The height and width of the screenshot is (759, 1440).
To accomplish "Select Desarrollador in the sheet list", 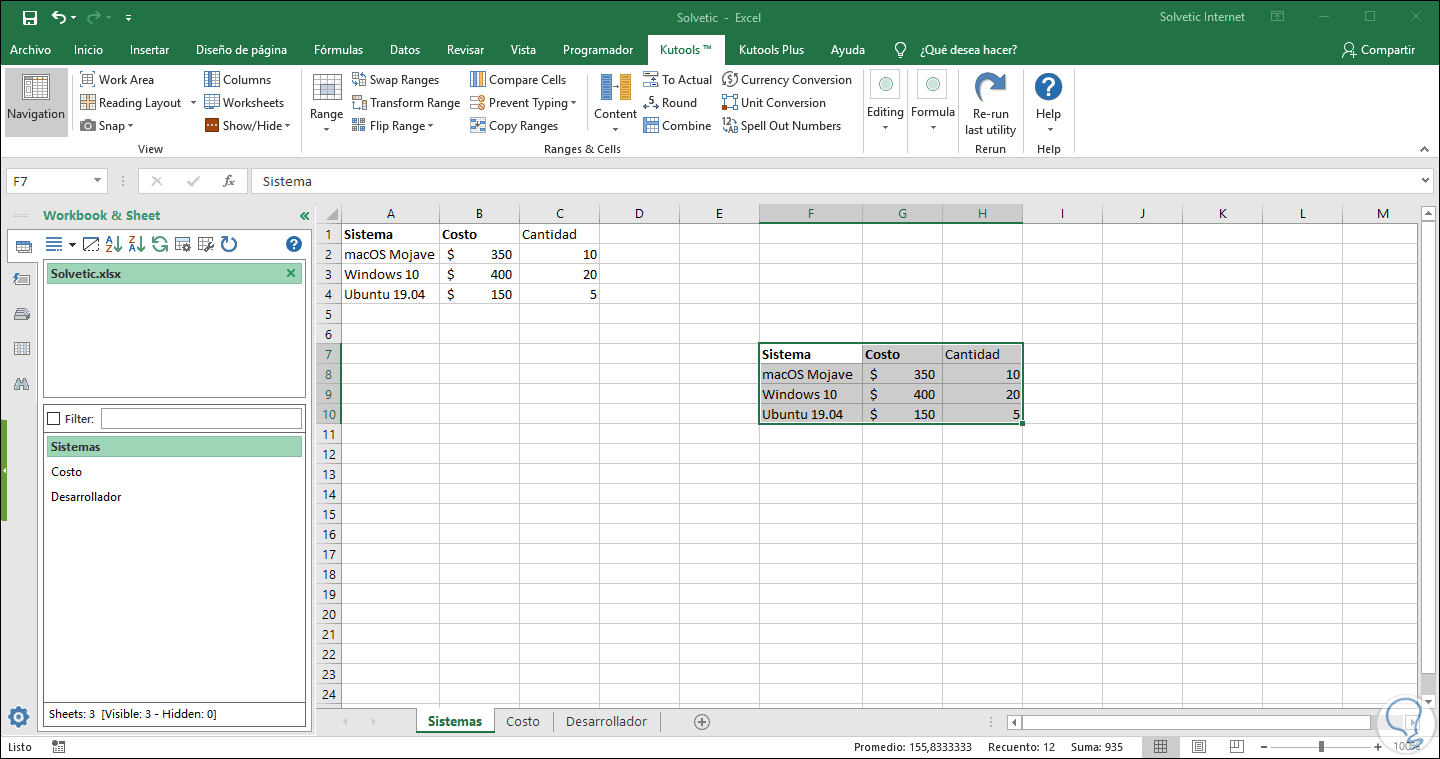I will 86,496.
